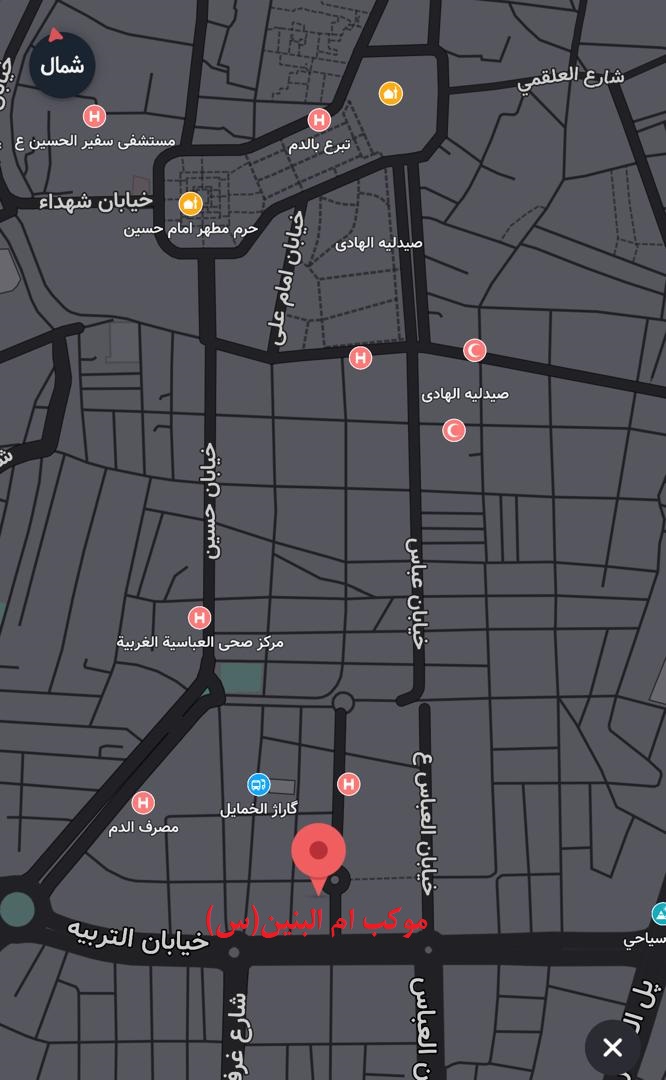This screenshot has height=1080, width=666.
Task: Tap the hospital icon above تبرع بالدم
Action: pos(319,120)
